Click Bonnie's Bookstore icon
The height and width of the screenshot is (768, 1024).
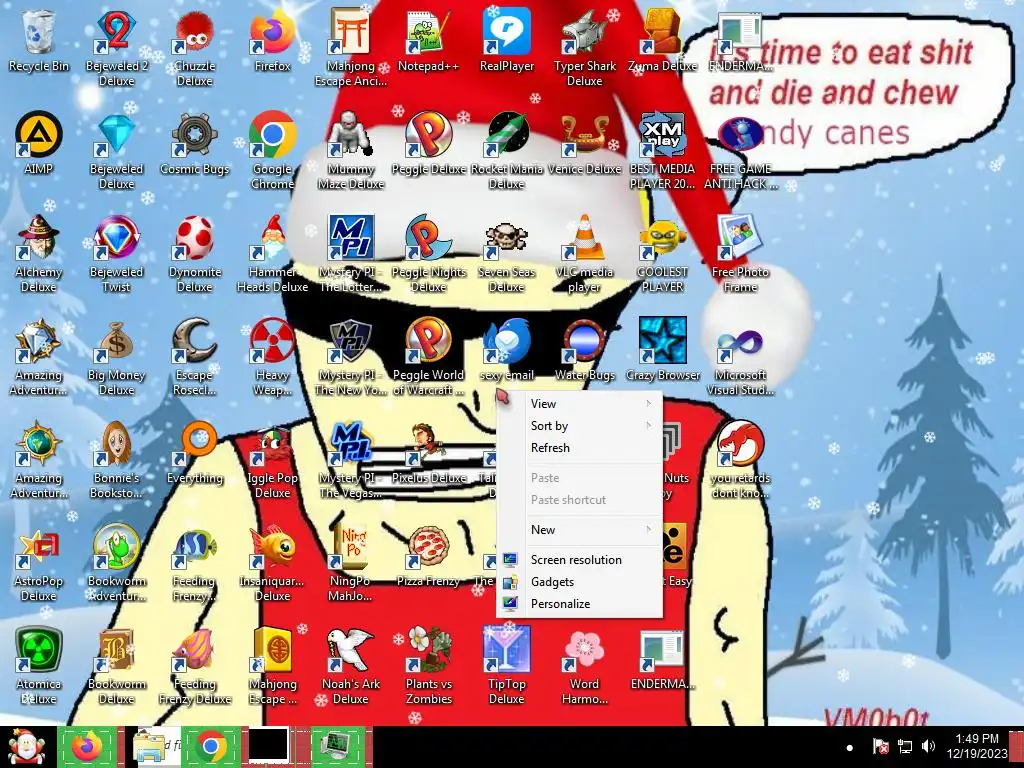tap(116, 444)
